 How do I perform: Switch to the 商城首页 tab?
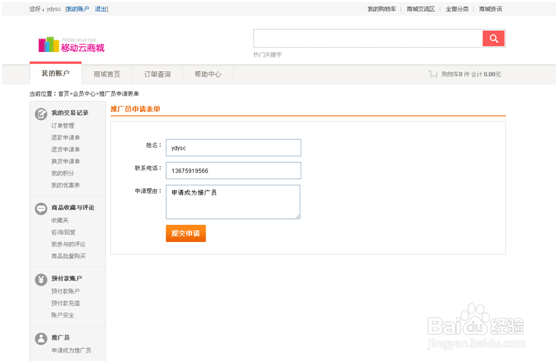107,74
